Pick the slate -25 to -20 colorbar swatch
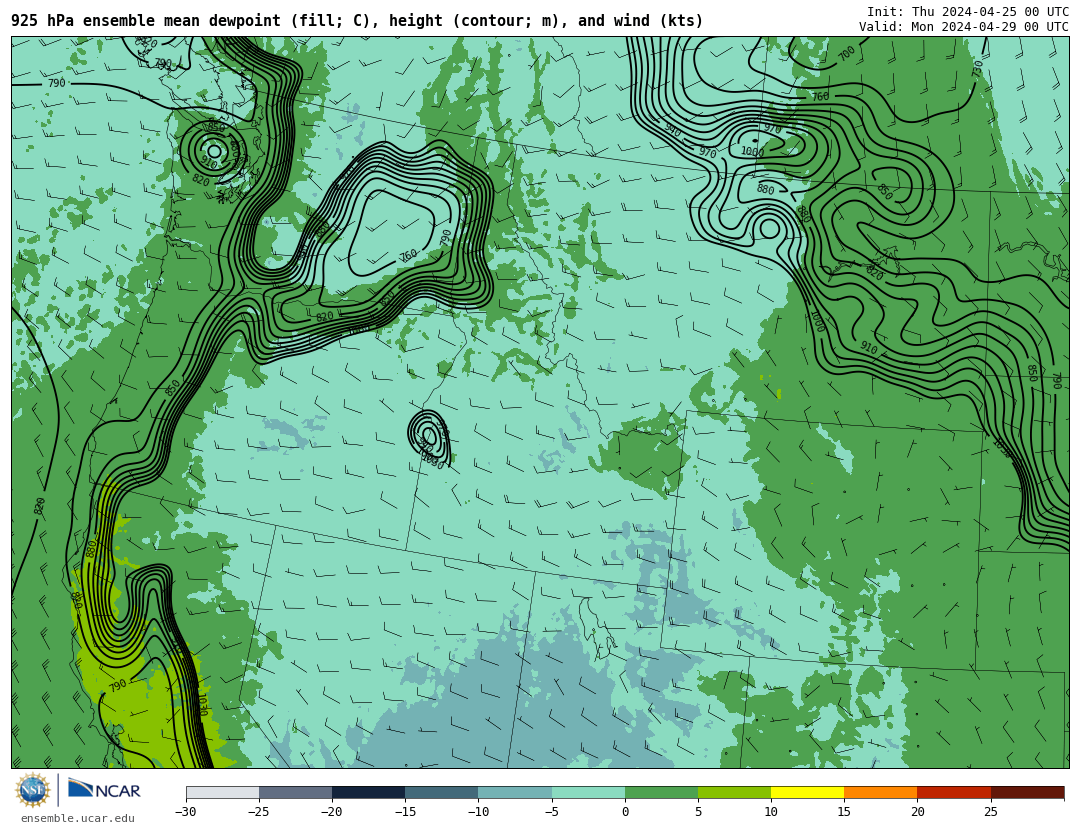 click(x=295, y=793)
